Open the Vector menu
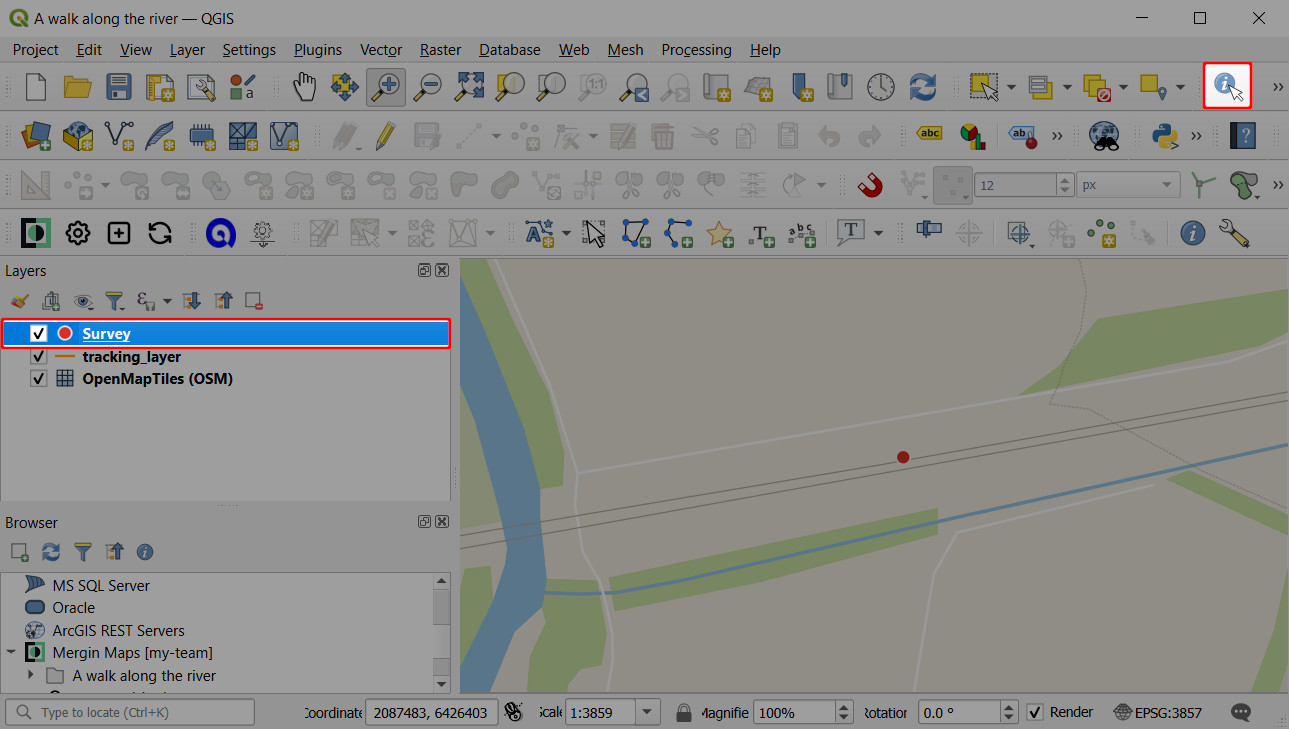The width and height of the screenshot is (1289, 729). coord(381,49)
